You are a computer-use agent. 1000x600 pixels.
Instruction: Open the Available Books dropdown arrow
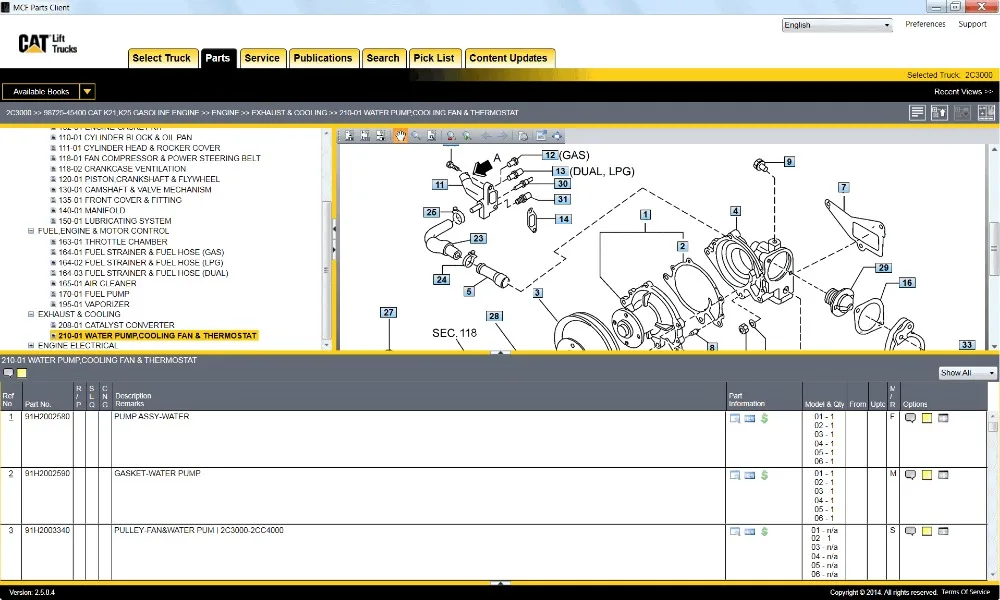tap(87, 92)
